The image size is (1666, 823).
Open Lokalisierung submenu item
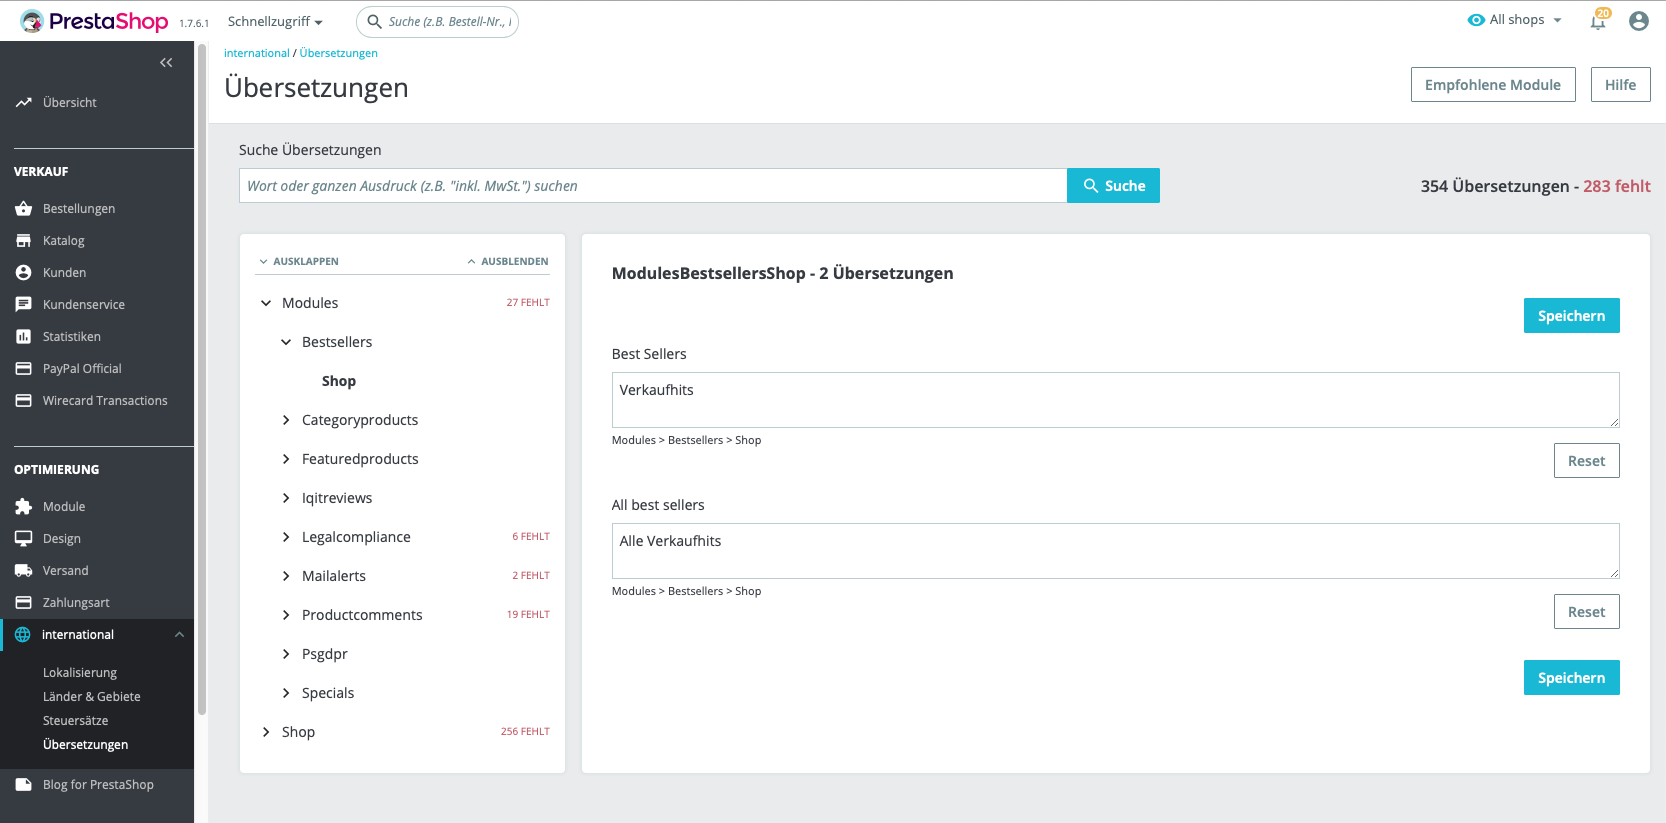click(80, 673)
